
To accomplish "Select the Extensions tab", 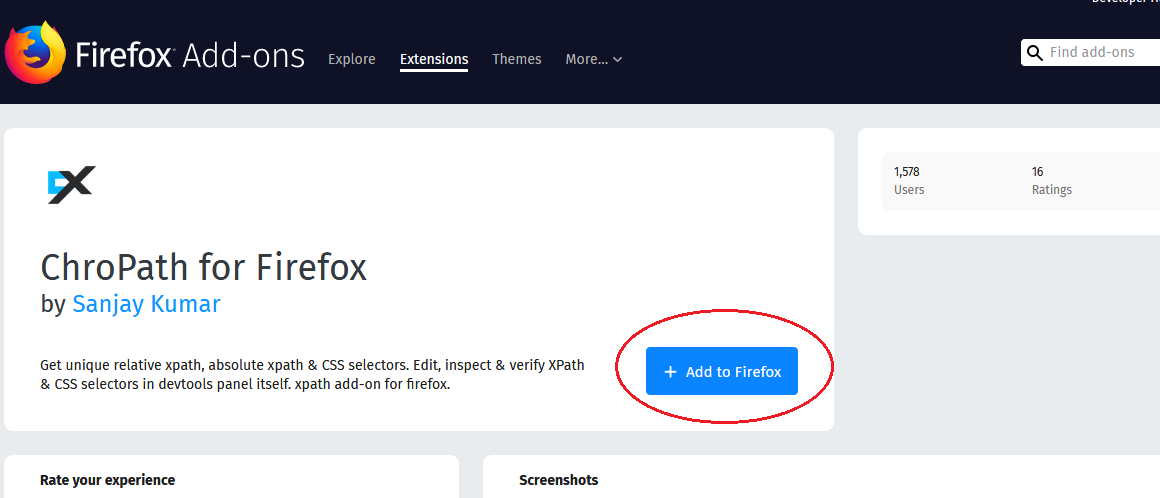I will (434, 59).
